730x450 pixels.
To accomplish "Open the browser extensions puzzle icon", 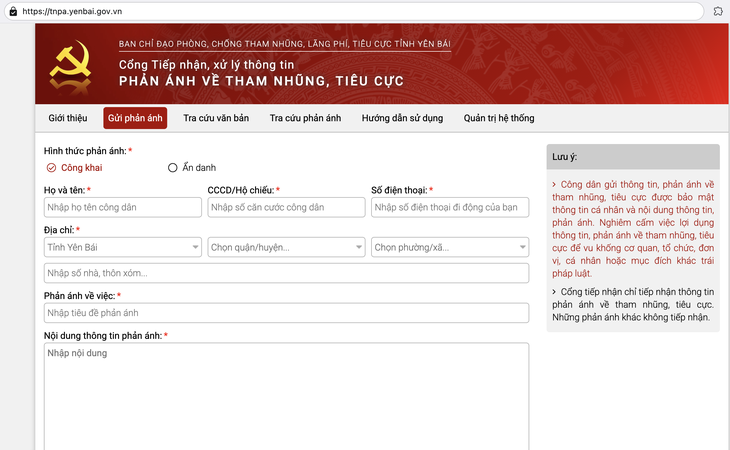I will click(x=718, y=10).
